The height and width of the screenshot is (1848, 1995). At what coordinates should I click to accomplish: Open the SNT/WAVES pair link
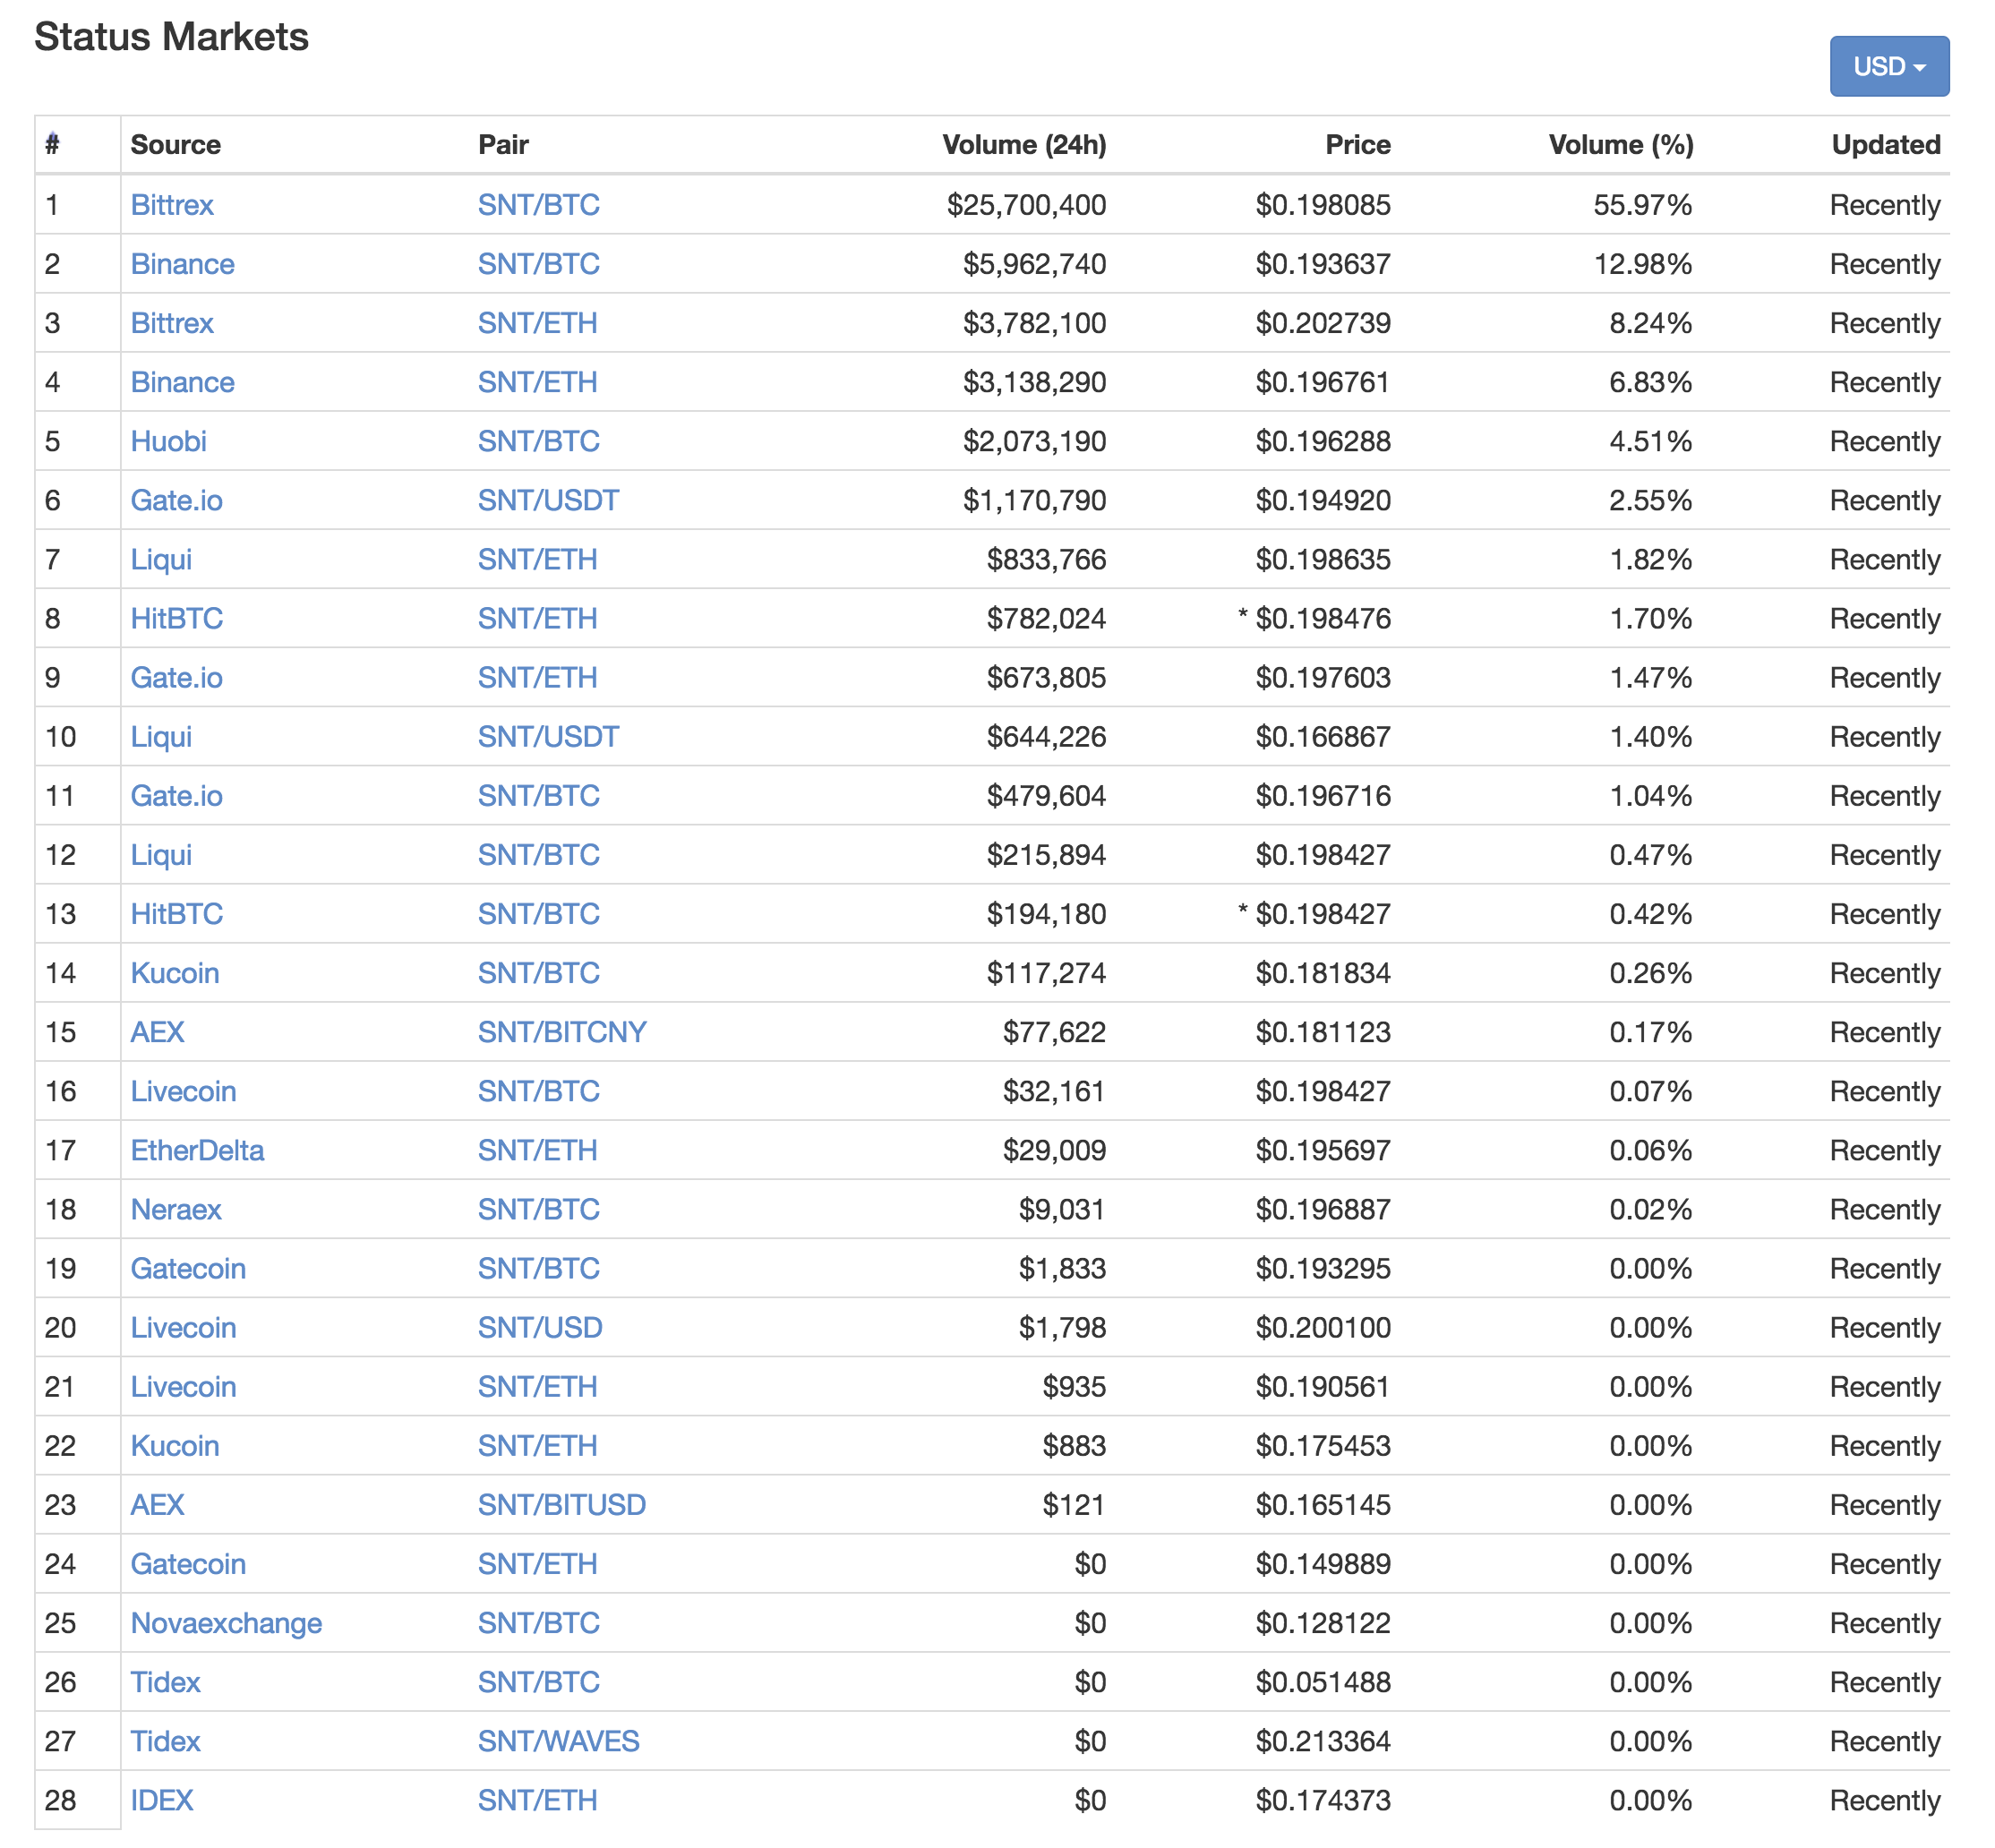(x=558, y=1740)
